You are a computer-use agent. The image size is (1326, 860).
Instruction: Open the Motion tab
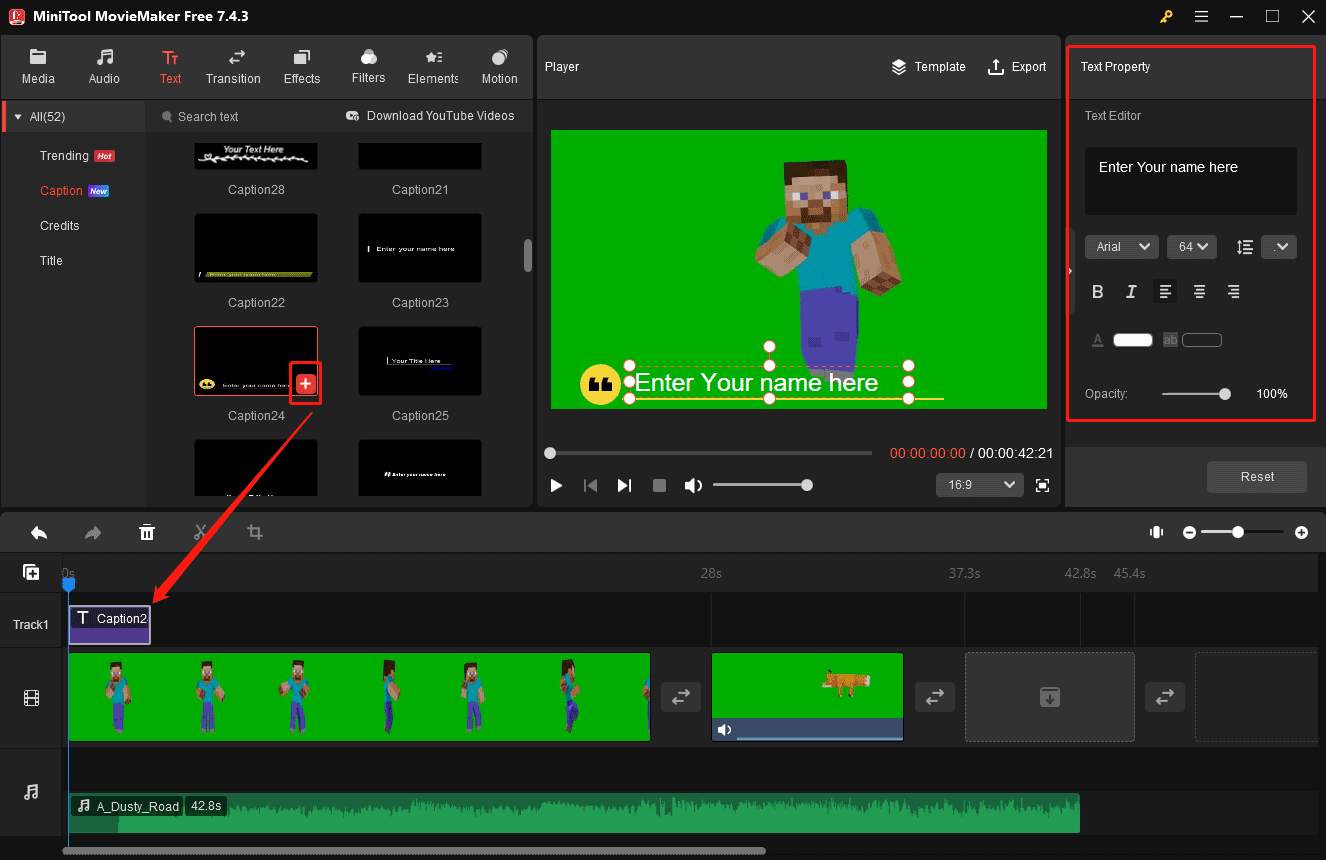click(499, 67)
